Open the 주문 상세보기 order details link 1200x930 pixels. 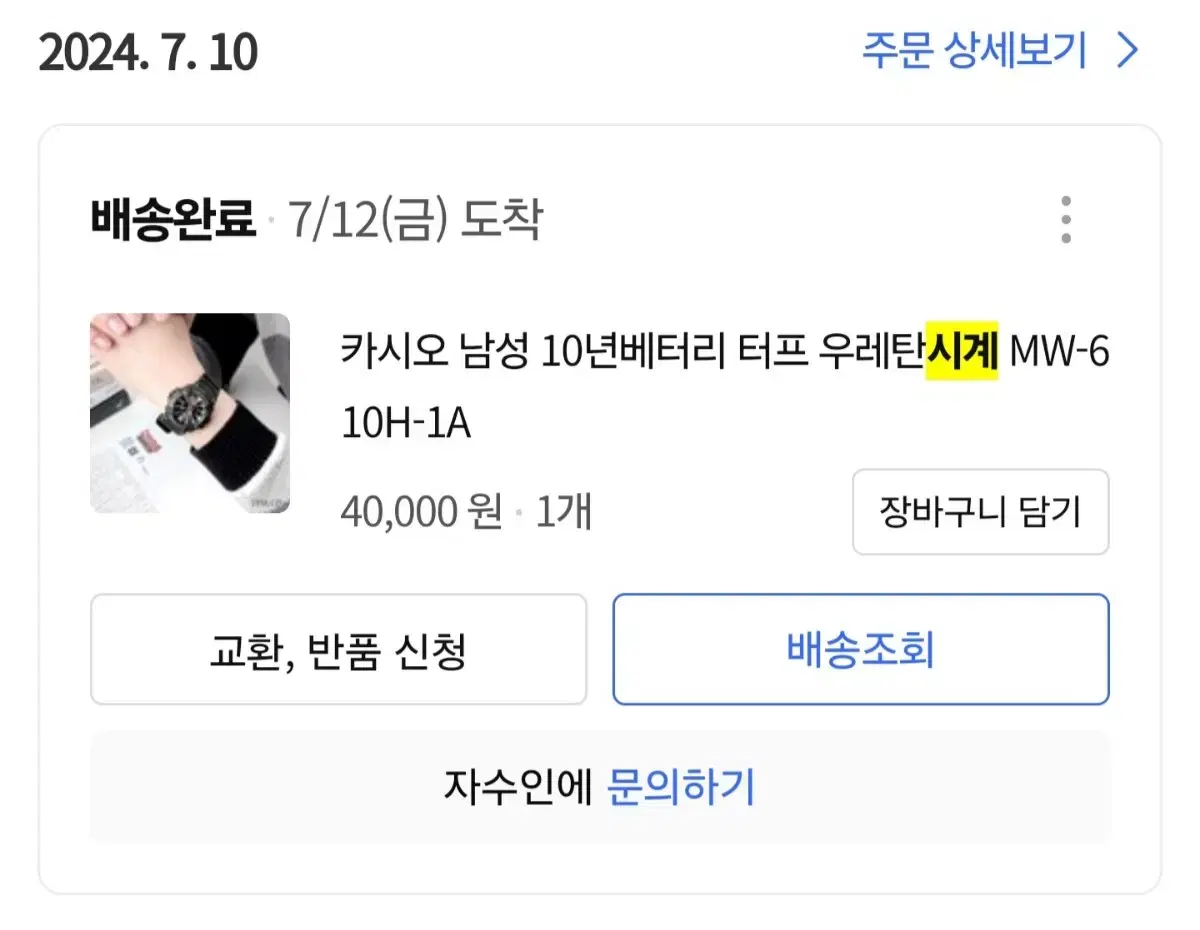[975, 50]
